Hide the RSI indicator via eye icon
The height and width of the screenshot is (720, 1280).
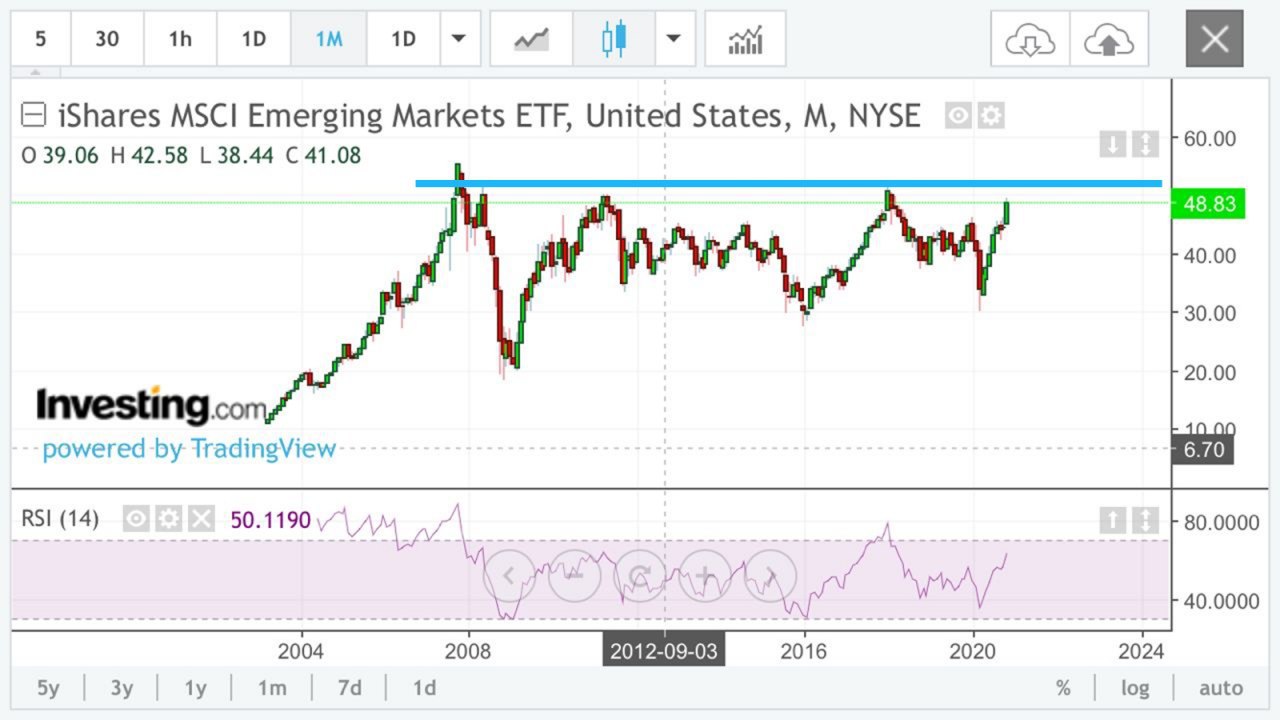137,518
